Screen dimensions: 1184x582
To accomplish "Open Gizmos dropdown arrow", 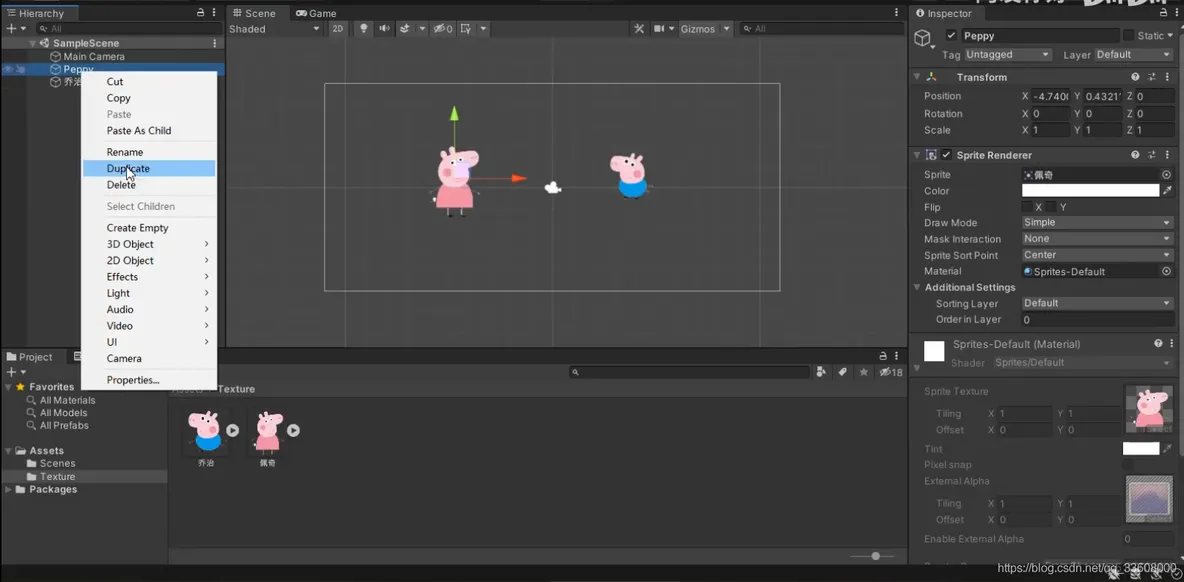I will click(x=727, y=29).
